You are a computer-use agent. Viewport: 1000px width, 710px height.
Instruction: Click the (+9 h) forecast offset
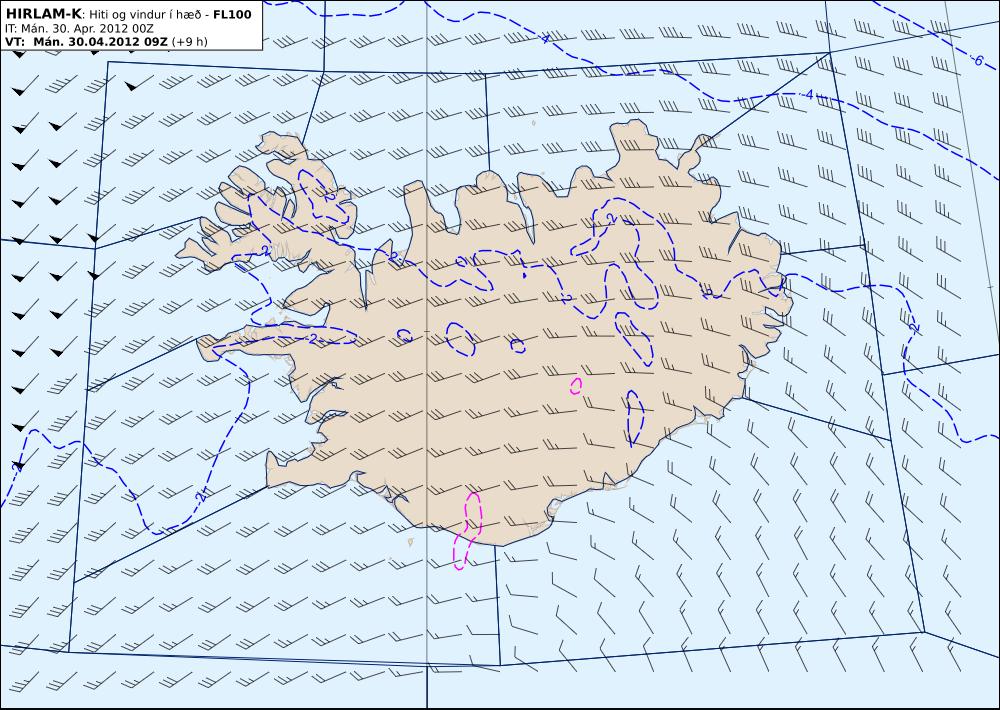[x=189, y=41]
